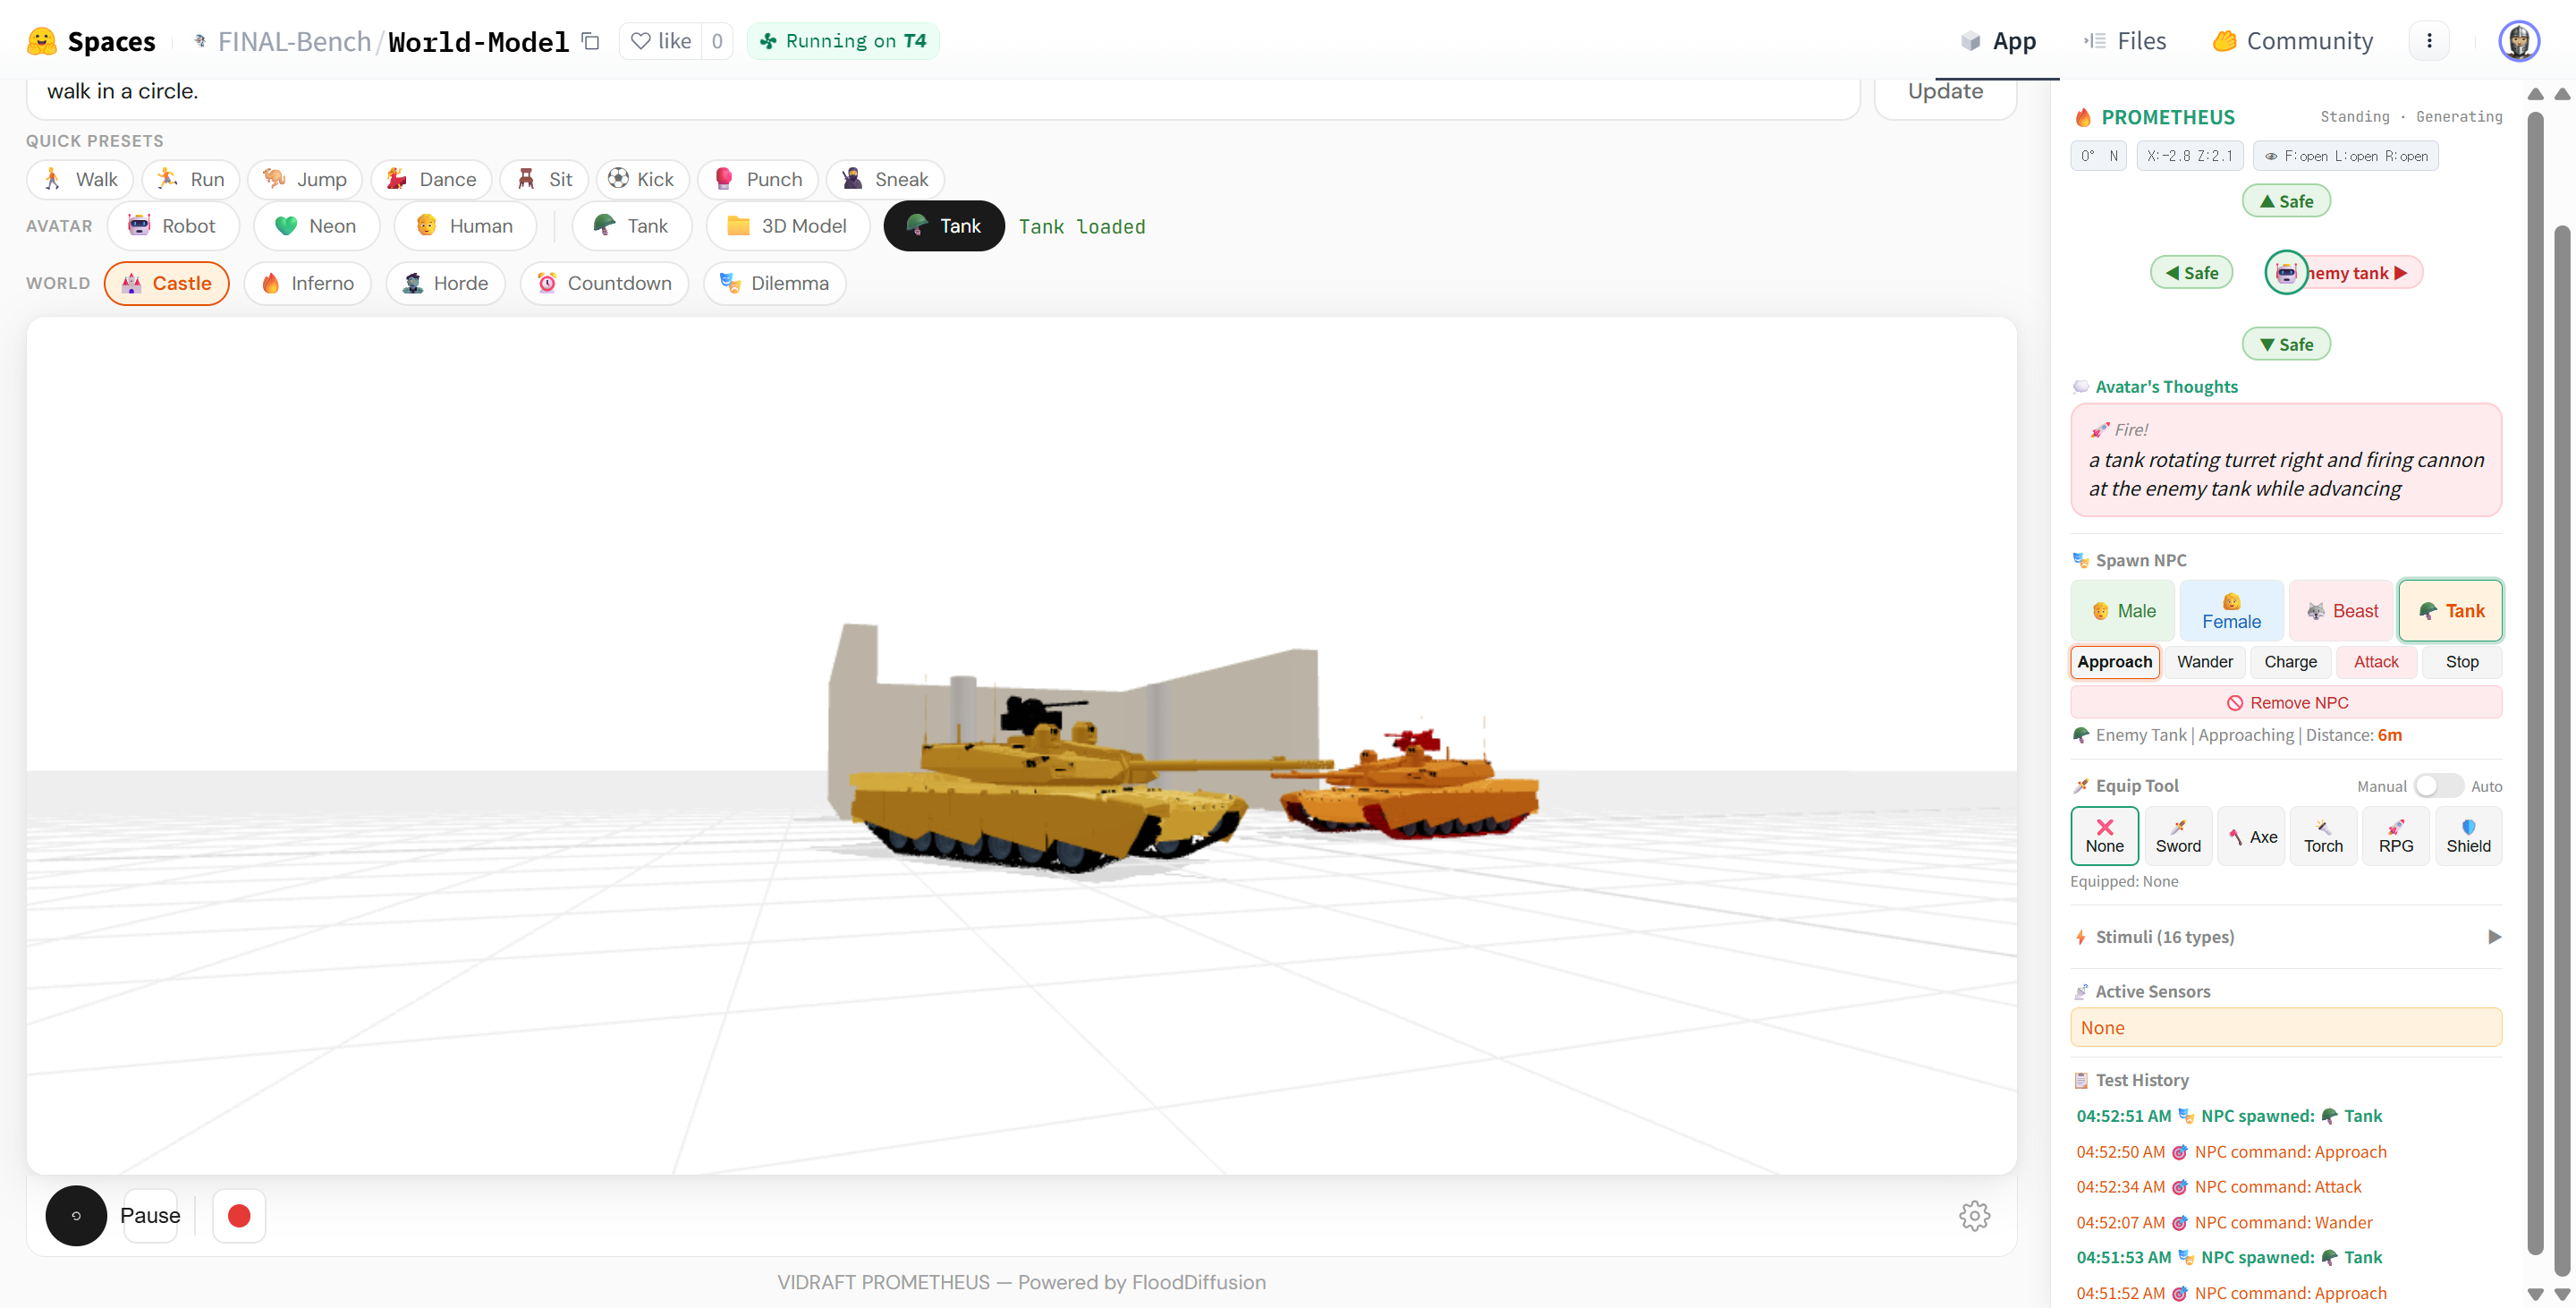This screenshot has width=2576, height=1308.
Task: Select the Approach NPC command
Action: [2114, 662]
